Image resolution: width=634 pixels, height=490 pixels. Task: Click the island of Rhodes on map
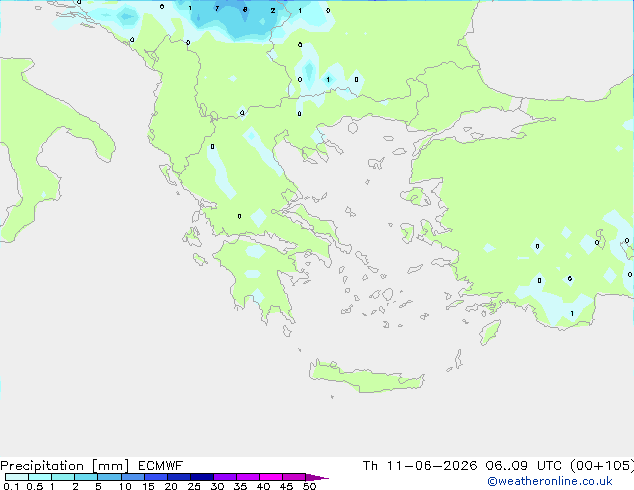[x=490, y=332]
